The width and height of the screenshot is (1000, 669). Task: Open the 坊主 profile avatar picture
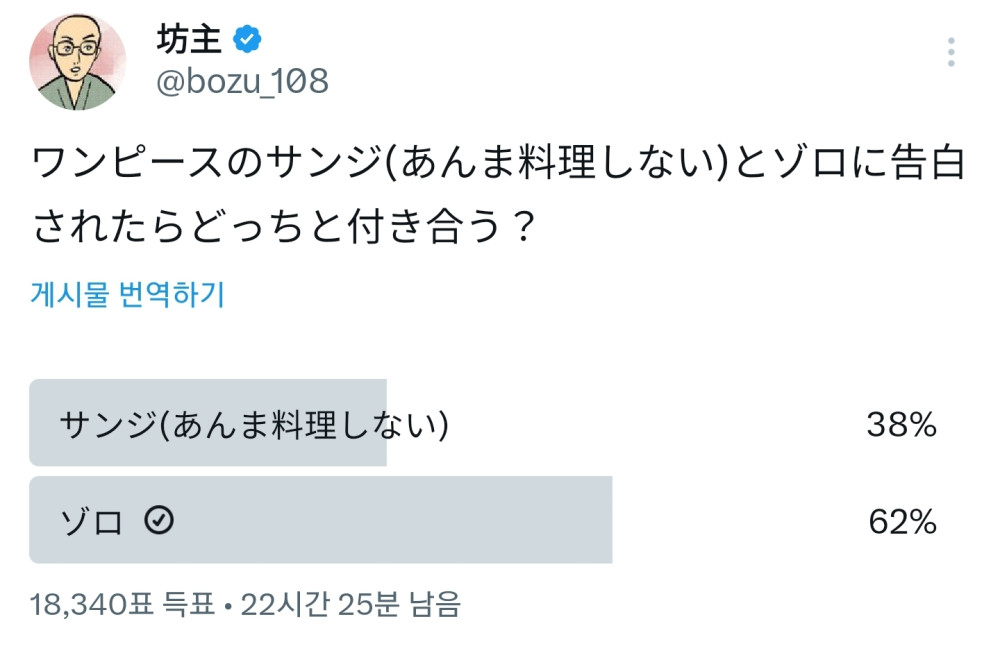click(77, 62)
